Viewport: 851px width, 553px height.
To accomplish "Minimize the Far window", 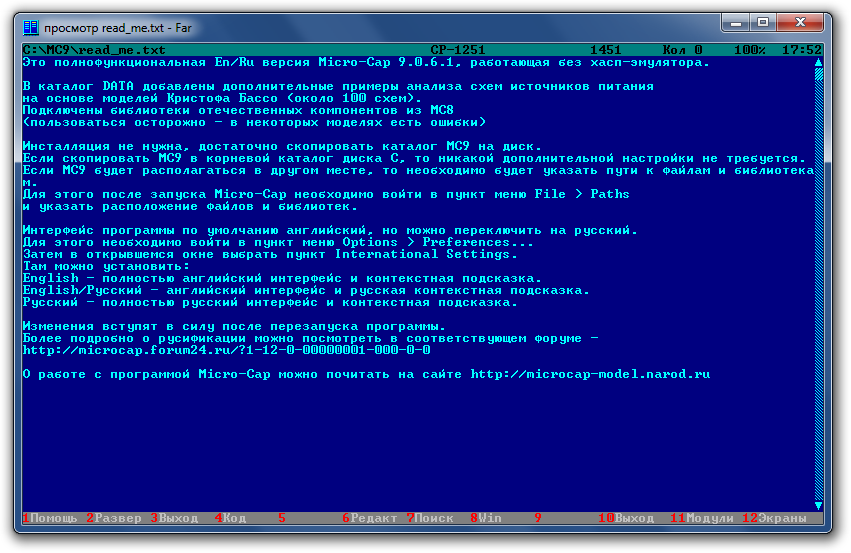I will click(736, 22).
